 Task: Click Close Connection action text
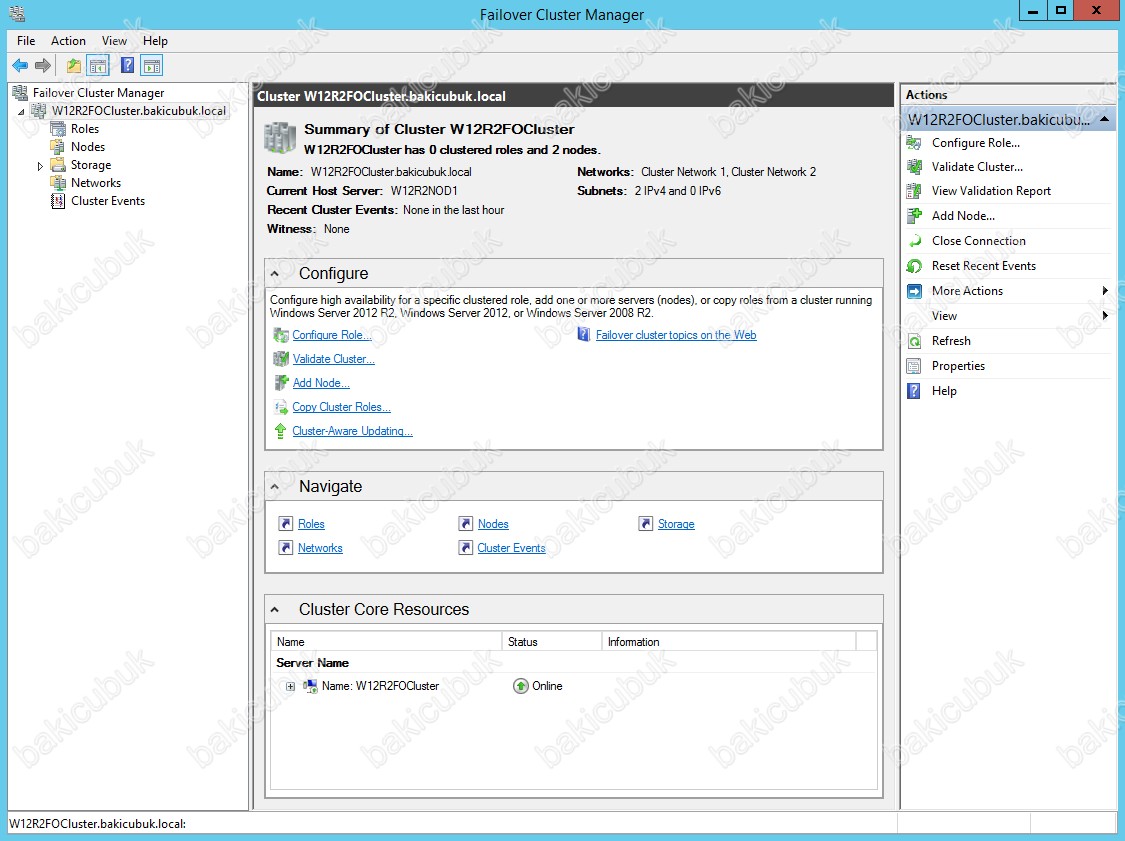[979, 241]
